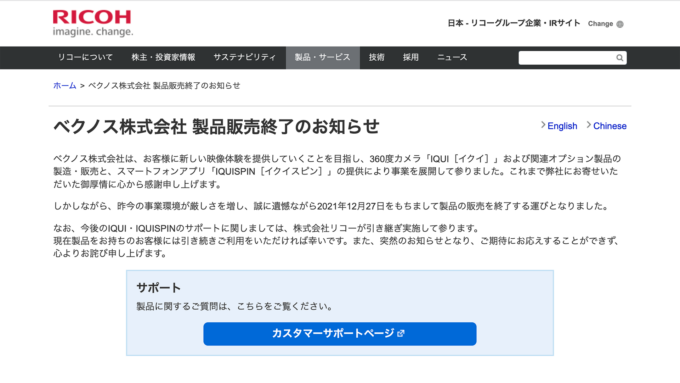
Task: Open the リコーについて menu
Action: click(x=85, y=57)
